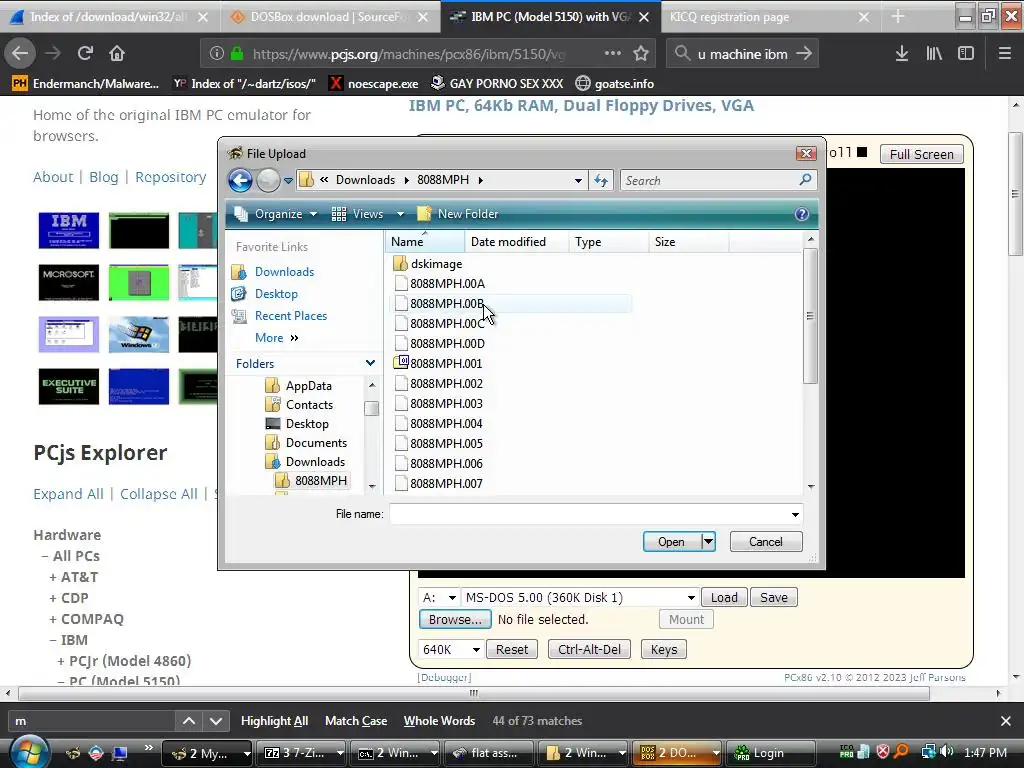Screen dimensions: 1024x768
Task: Open the Windows logo thumbnail
Action: [139, 334]
